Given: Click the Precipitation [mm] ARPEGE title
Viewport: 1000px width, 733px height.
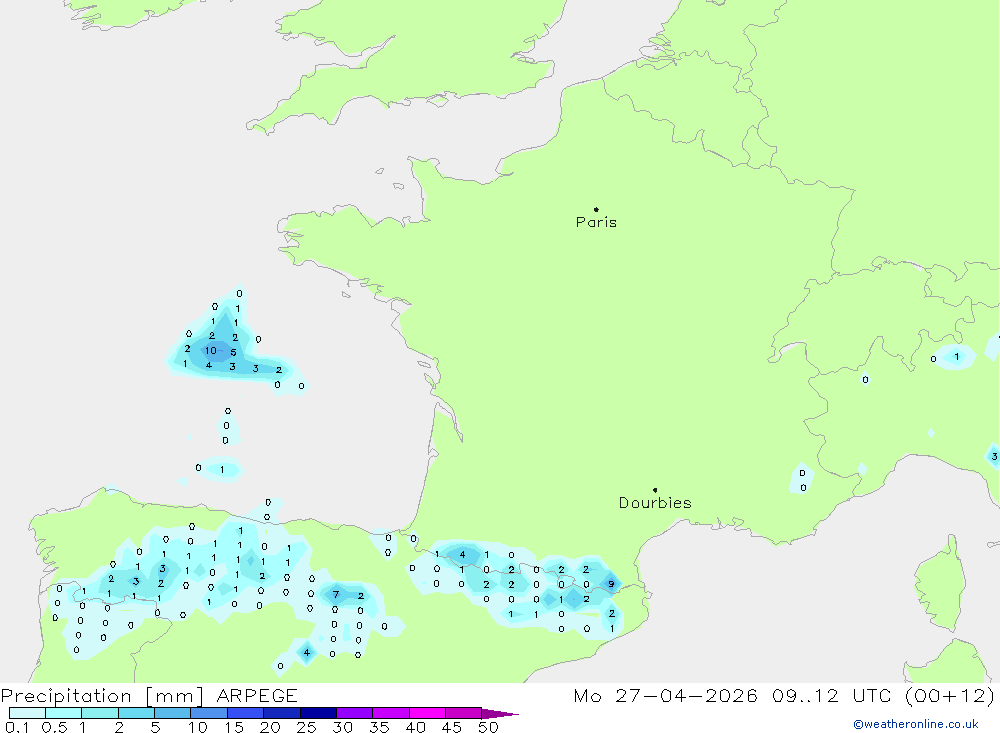Looking at the screenshot, I should pos(149,695).
